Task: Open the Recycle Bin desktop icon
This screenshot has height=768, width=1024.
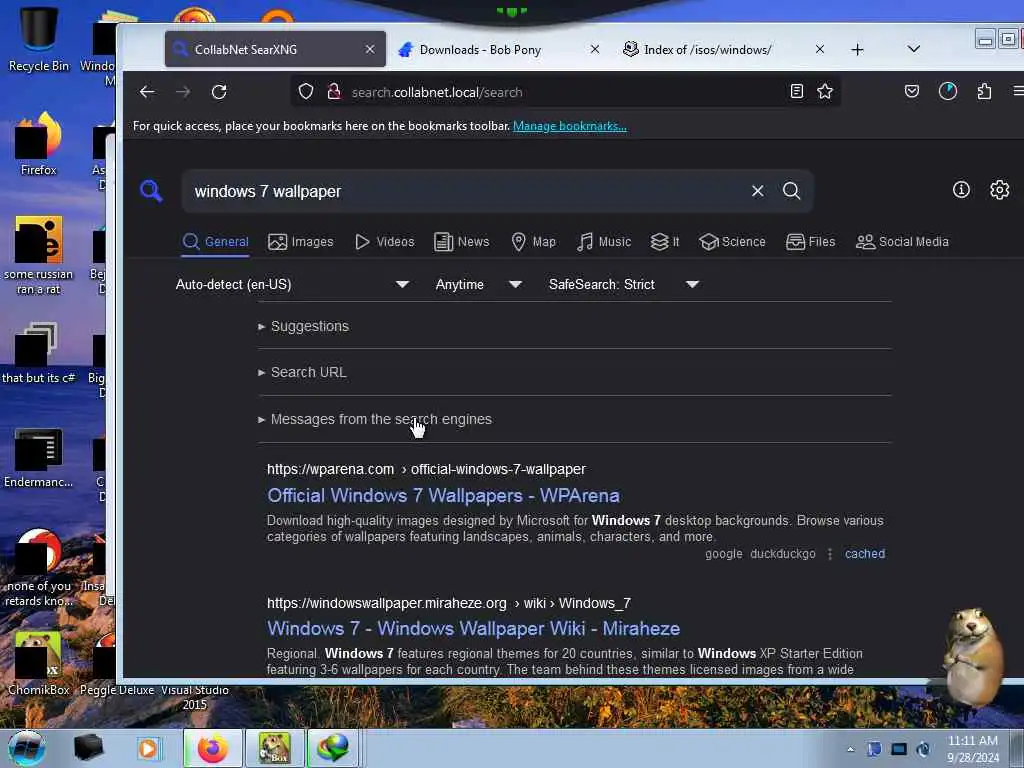Action: point(38,39)
